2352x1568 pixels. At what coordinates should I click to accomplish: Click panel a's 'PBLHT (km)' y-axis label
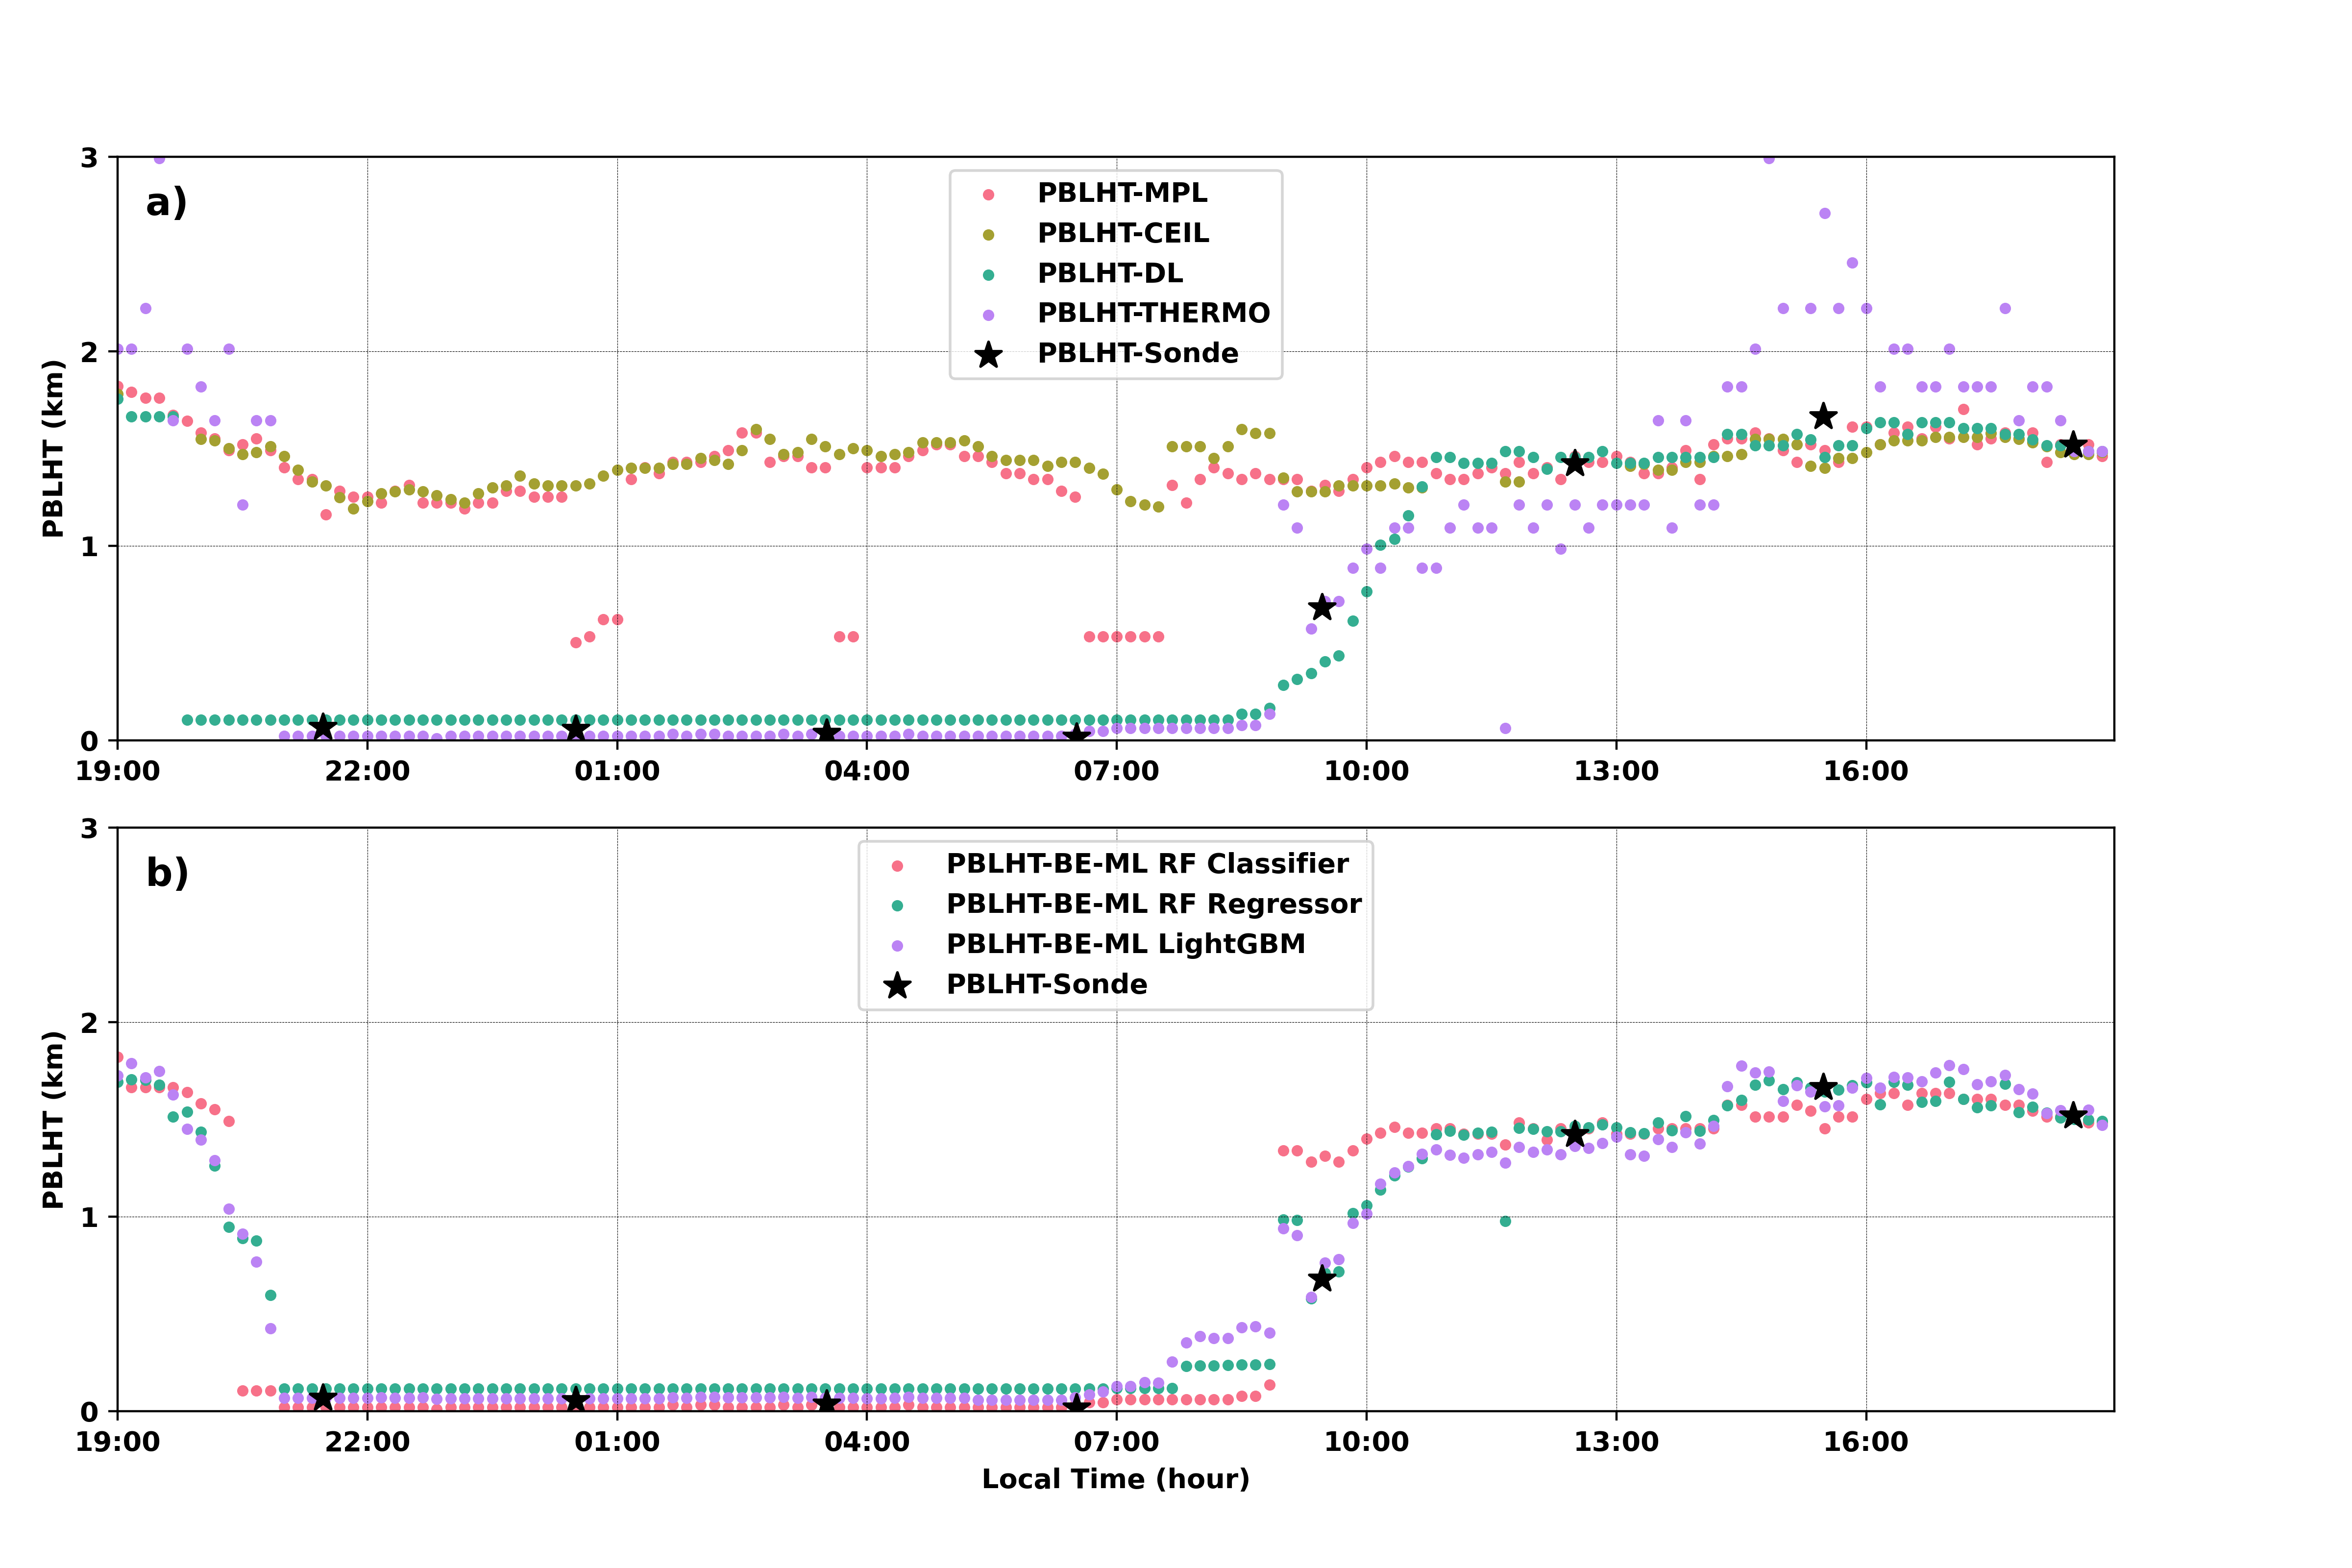click(53, 448)
